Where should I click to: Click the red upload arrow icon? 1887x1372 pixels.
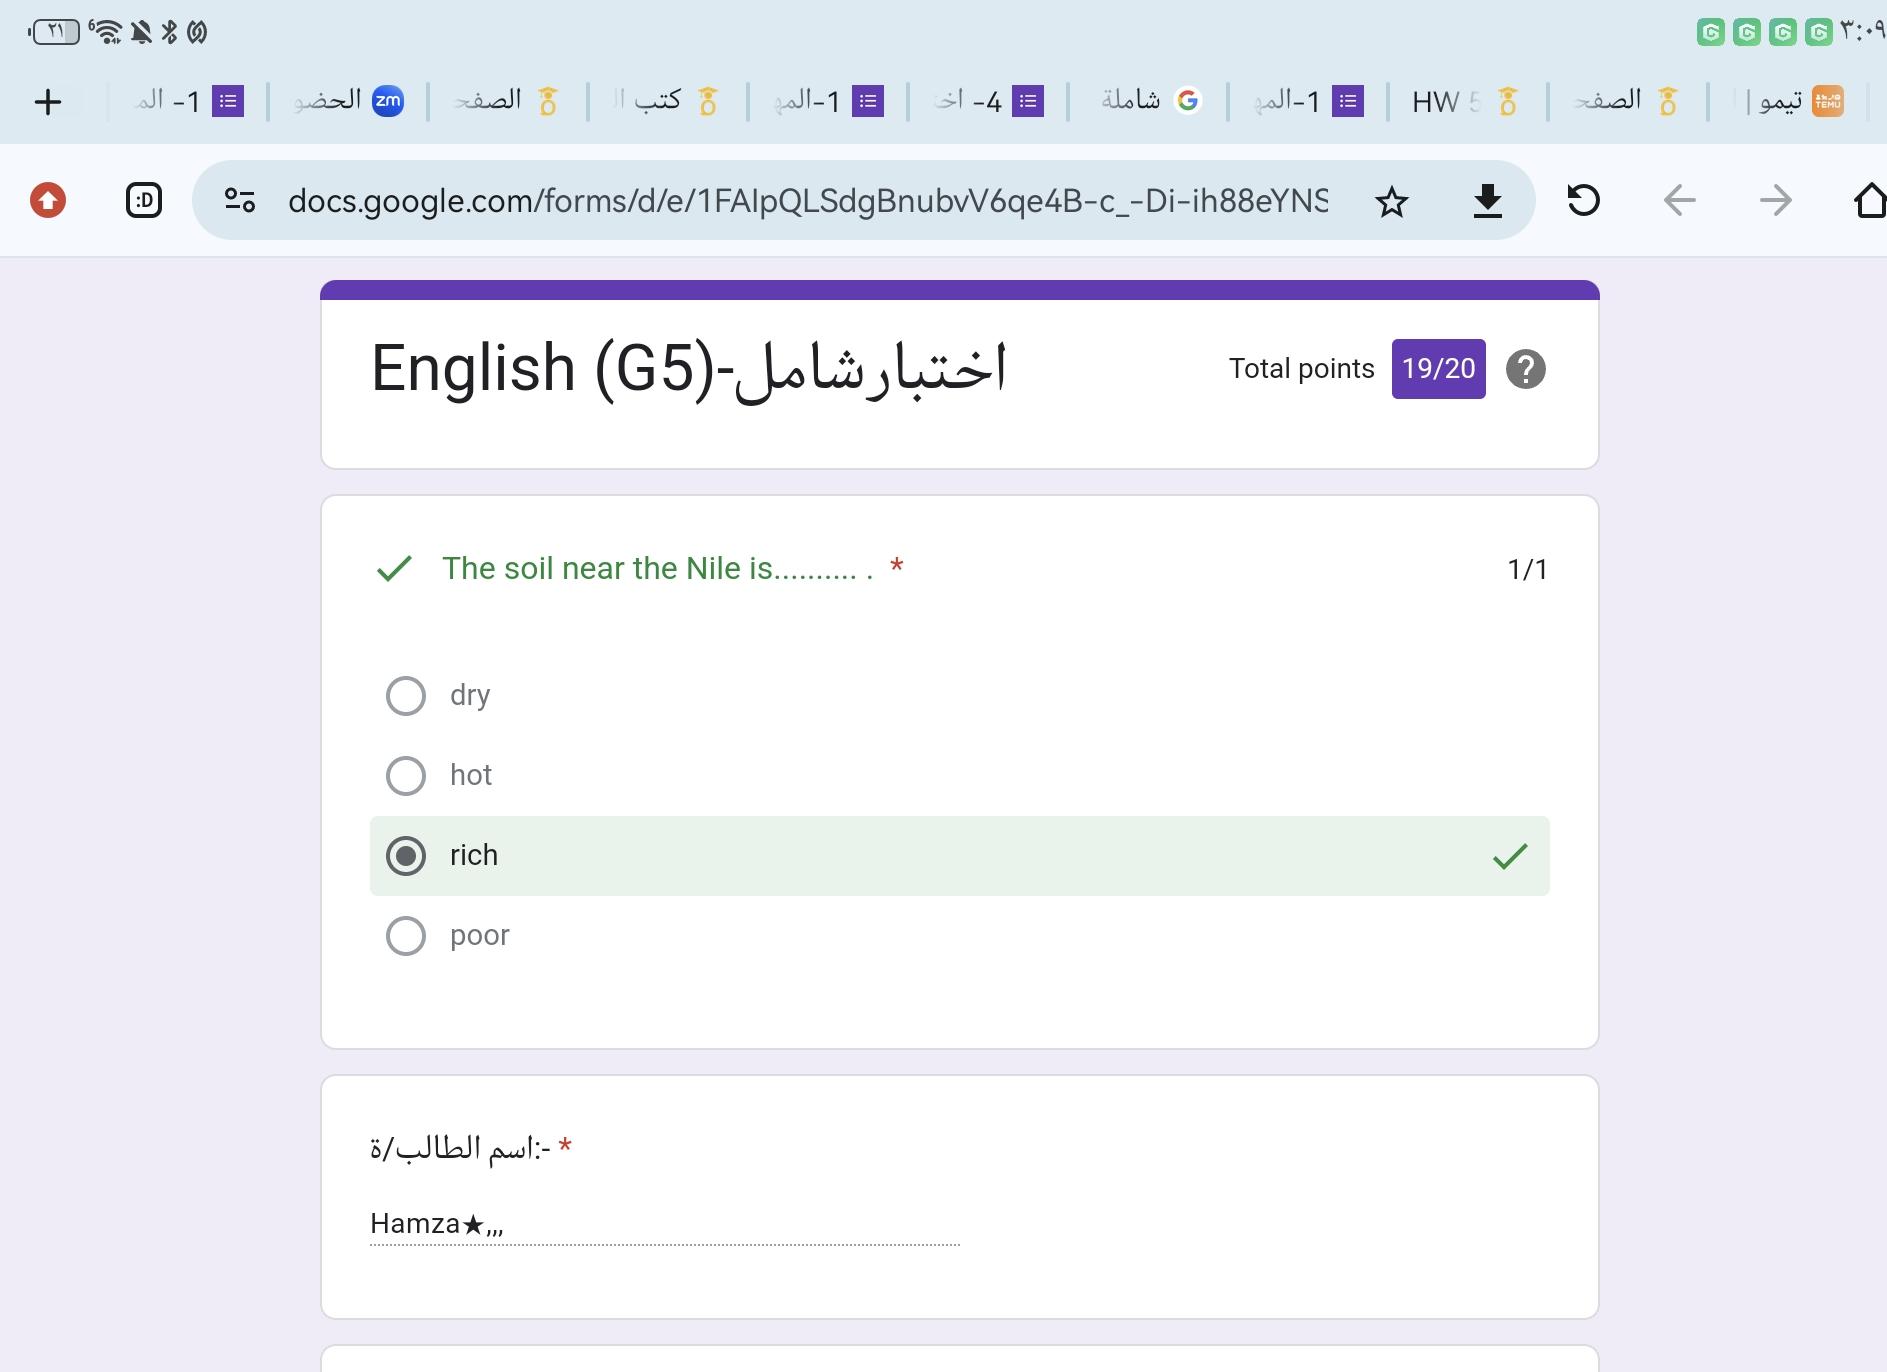pyautogui.click(x=48, y=201)
